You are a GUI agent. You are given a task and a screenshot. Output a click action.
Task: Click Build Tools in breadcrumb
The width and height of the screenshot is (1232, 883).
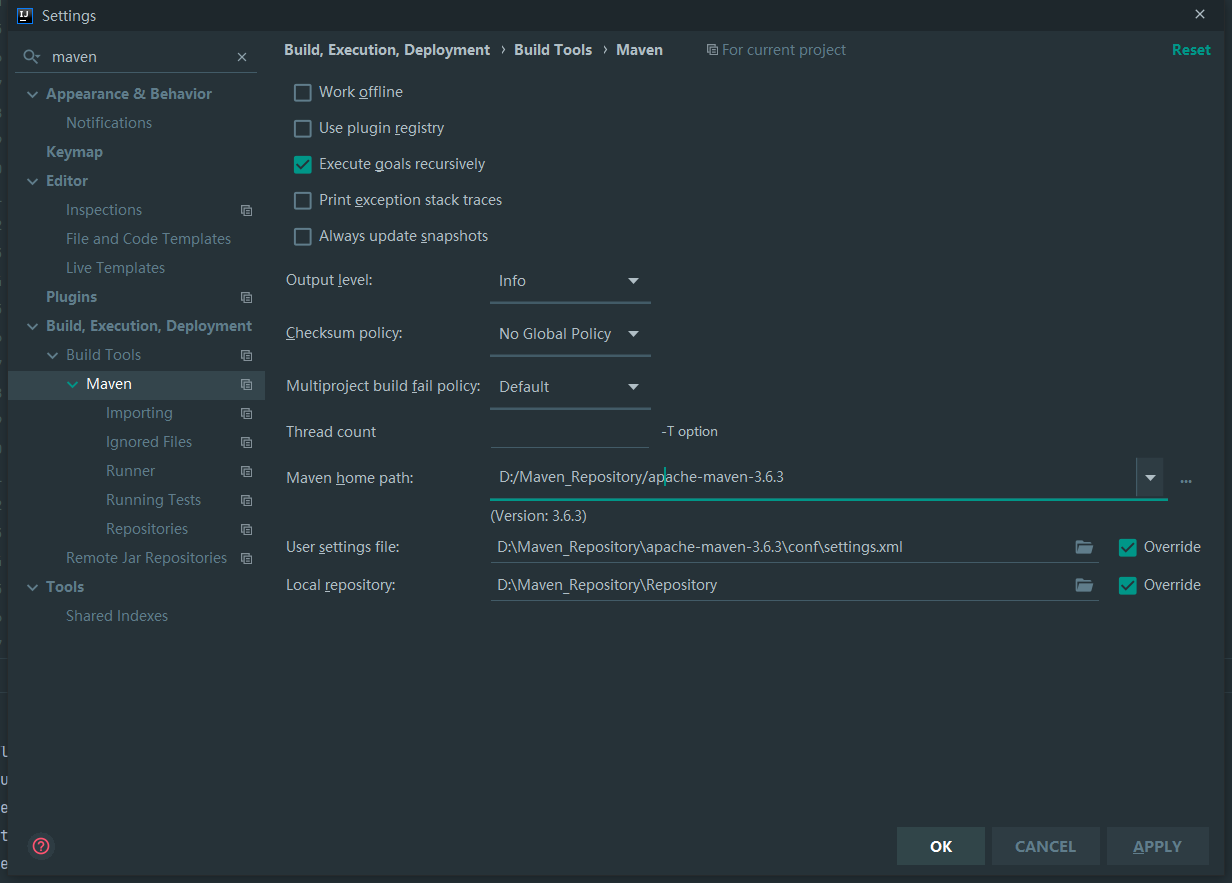pyautogui.click(x=553, y=50)
